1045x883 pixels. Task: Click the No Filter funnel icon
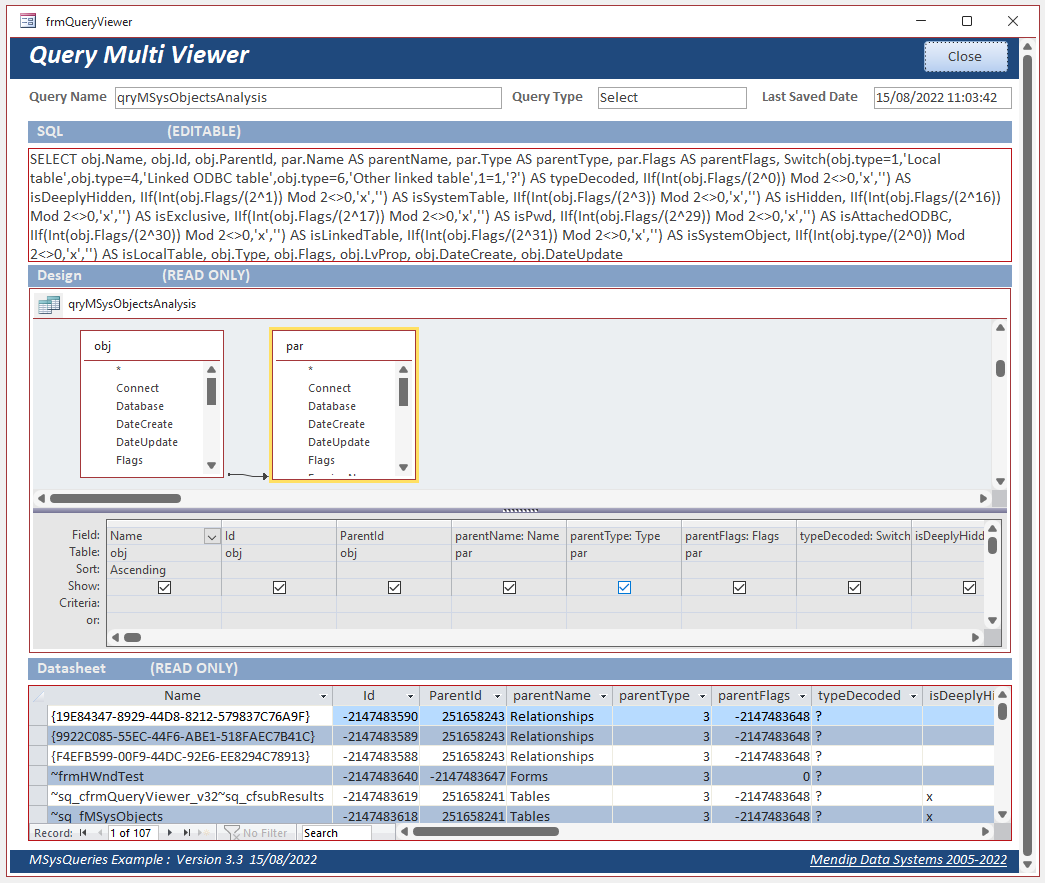pos(231,832)
